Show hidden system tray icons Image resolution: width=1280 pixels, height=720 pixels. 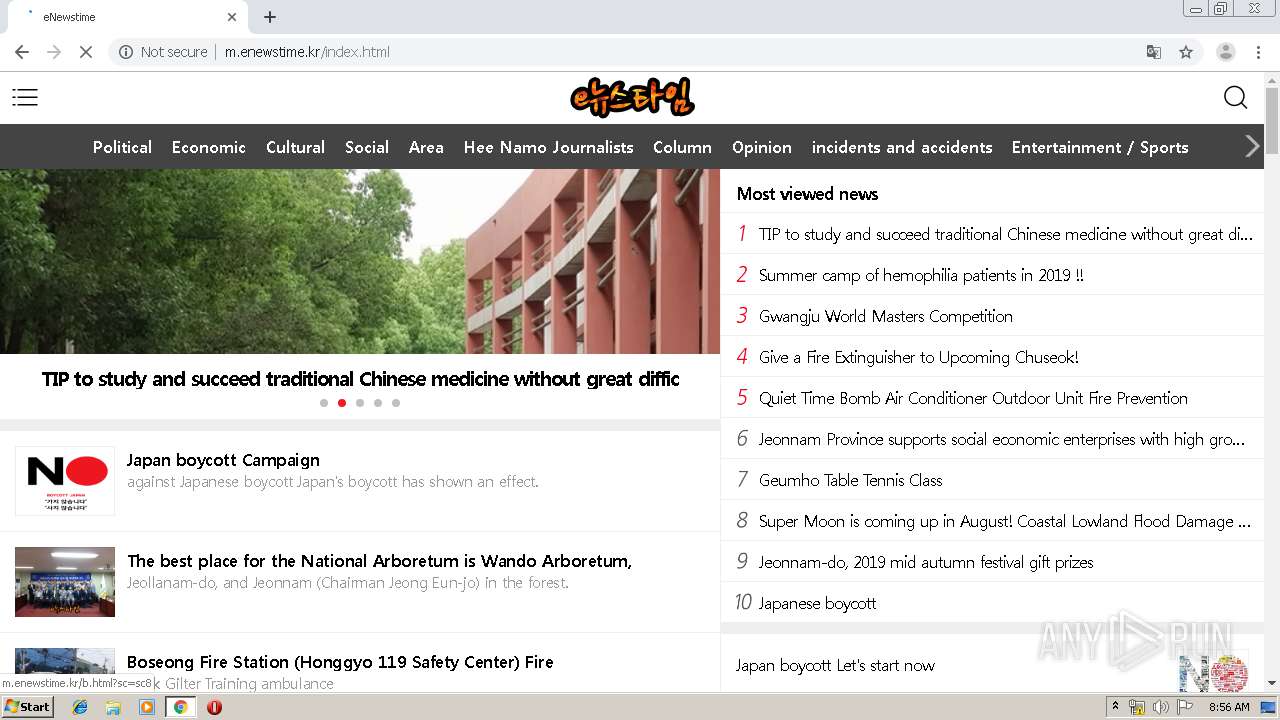[x=1115, y=707]
